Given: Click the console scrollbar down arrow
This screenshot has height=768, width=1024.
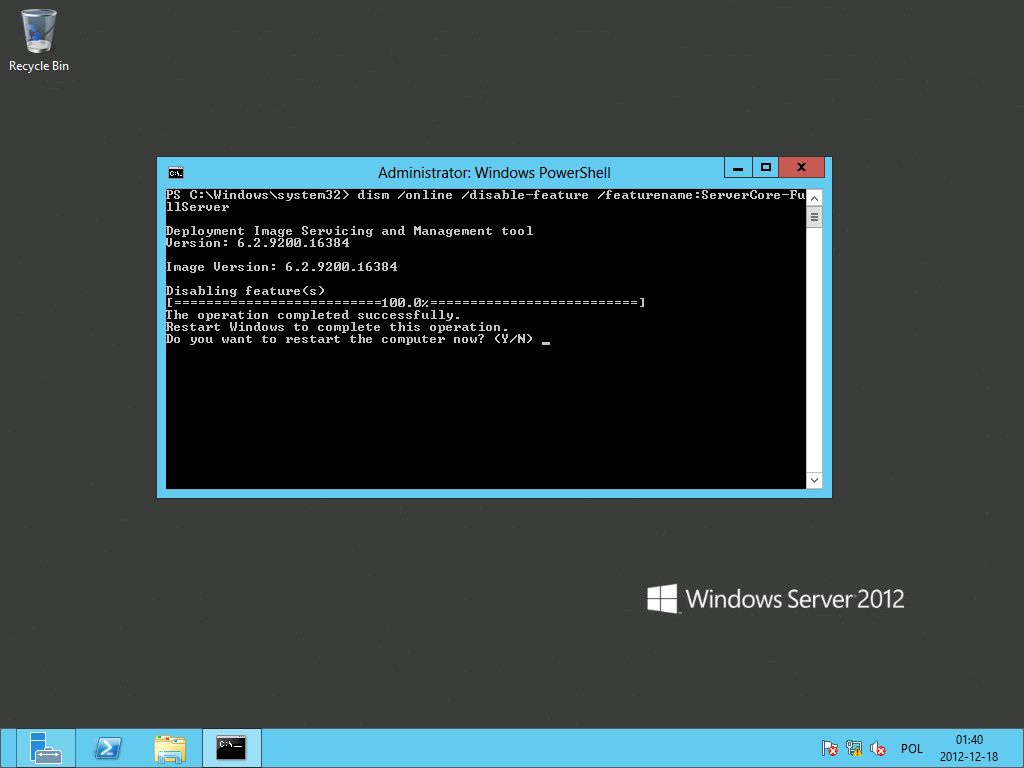Looking at the screenshot, I should coord(814,481).
